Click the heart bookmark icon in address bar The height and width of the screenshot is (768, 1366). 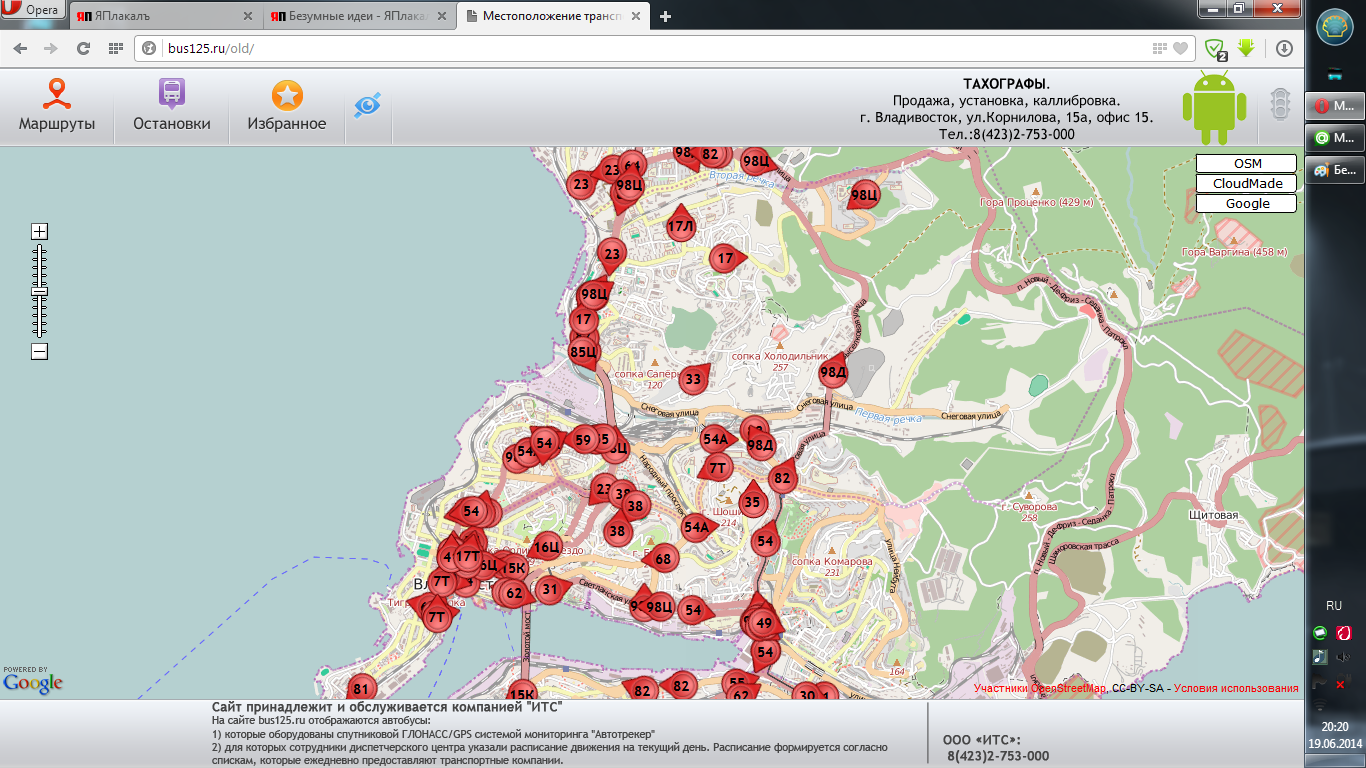(x=1180, y=48)
